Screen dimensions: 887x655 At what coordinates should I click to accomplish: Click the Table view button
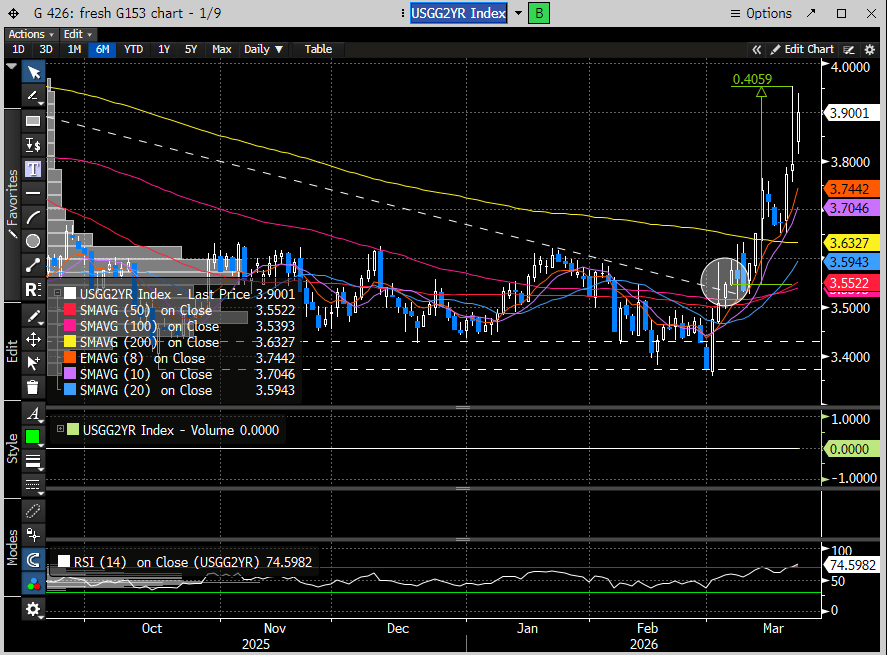click(318, 49)
